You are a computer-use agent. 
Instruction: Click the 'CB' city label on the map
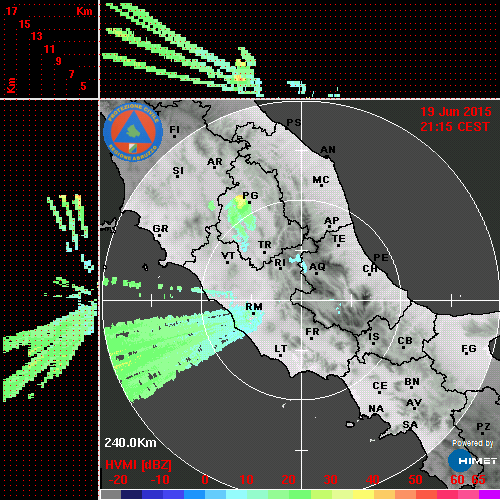(x=405, y=341)
